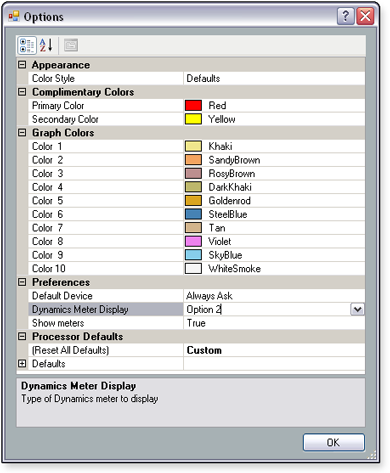Image resolution: width=390 pixels, height=473 pixels.
Task: Click the OK button
Action: click(x=334, y=442)
